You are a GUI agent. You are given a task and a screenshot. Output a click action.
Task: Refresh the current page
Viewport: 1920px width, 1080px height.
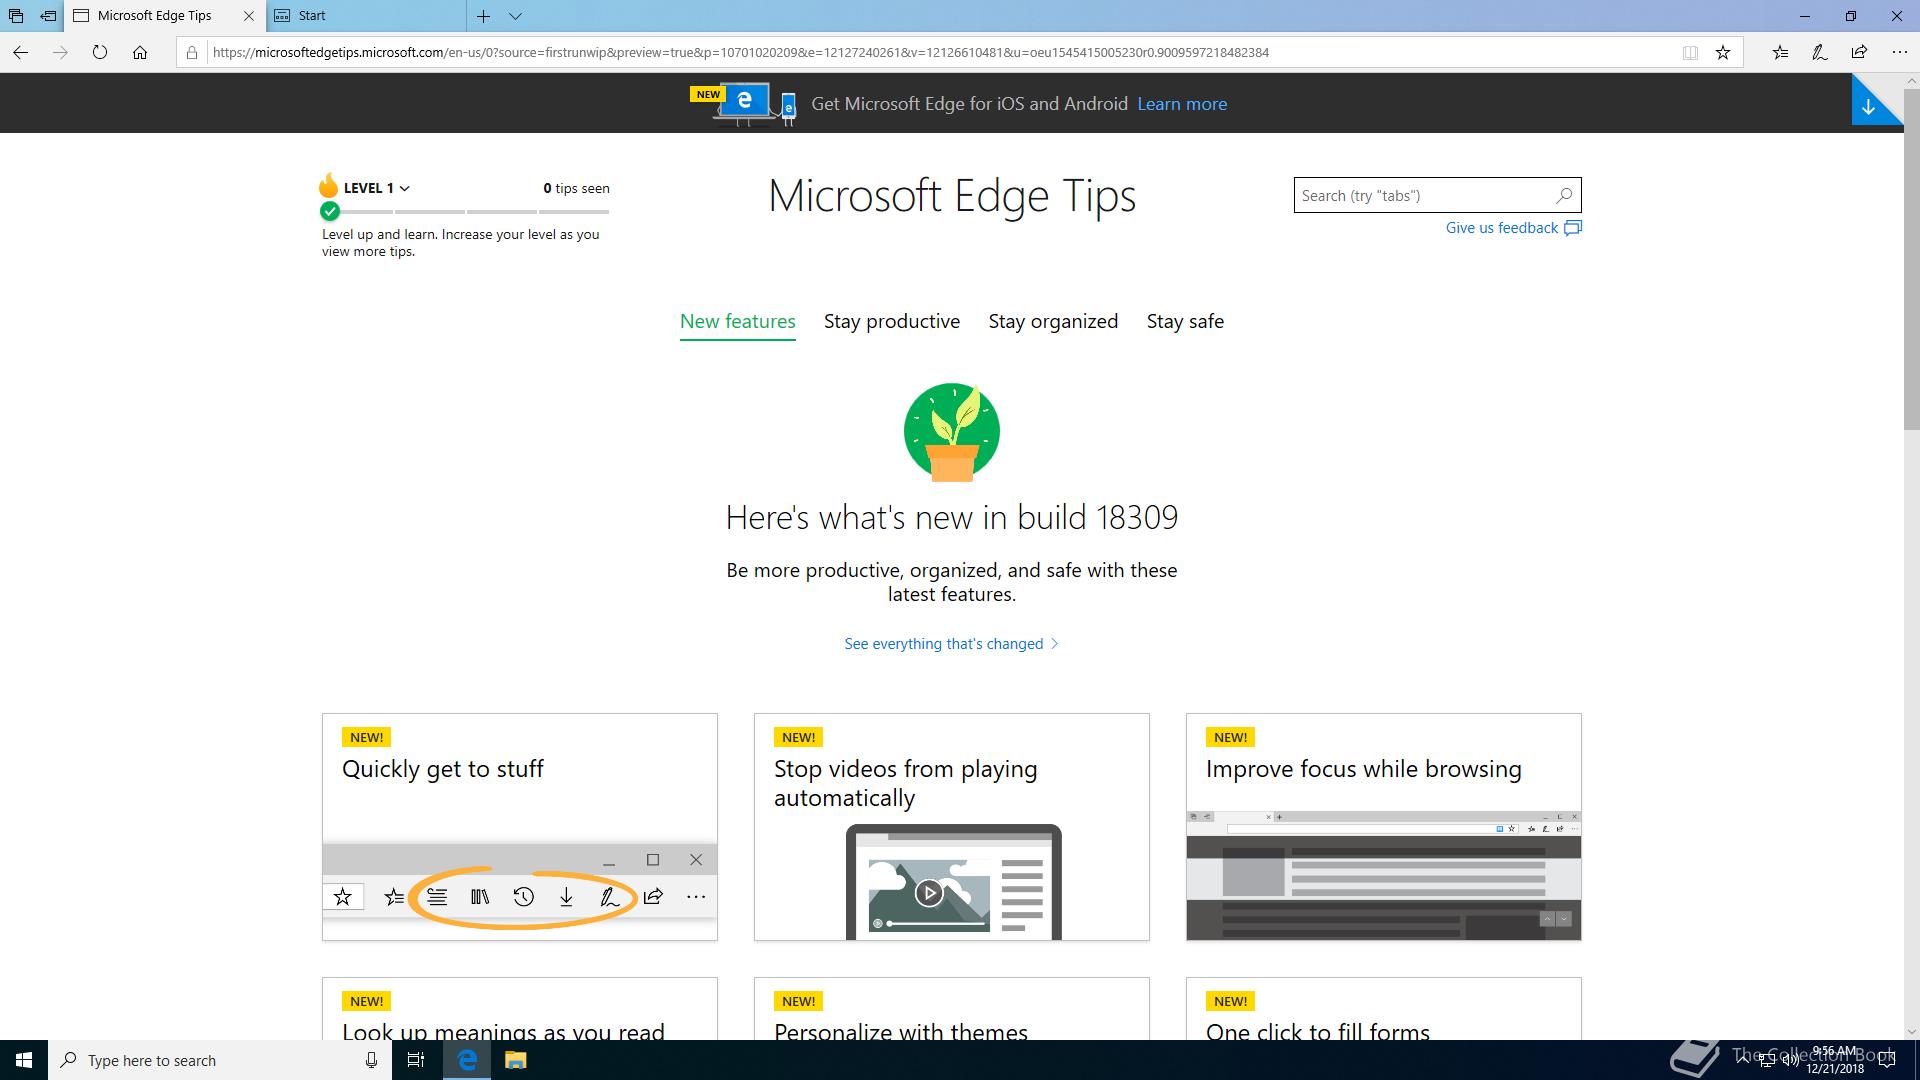tap(100, 53)
